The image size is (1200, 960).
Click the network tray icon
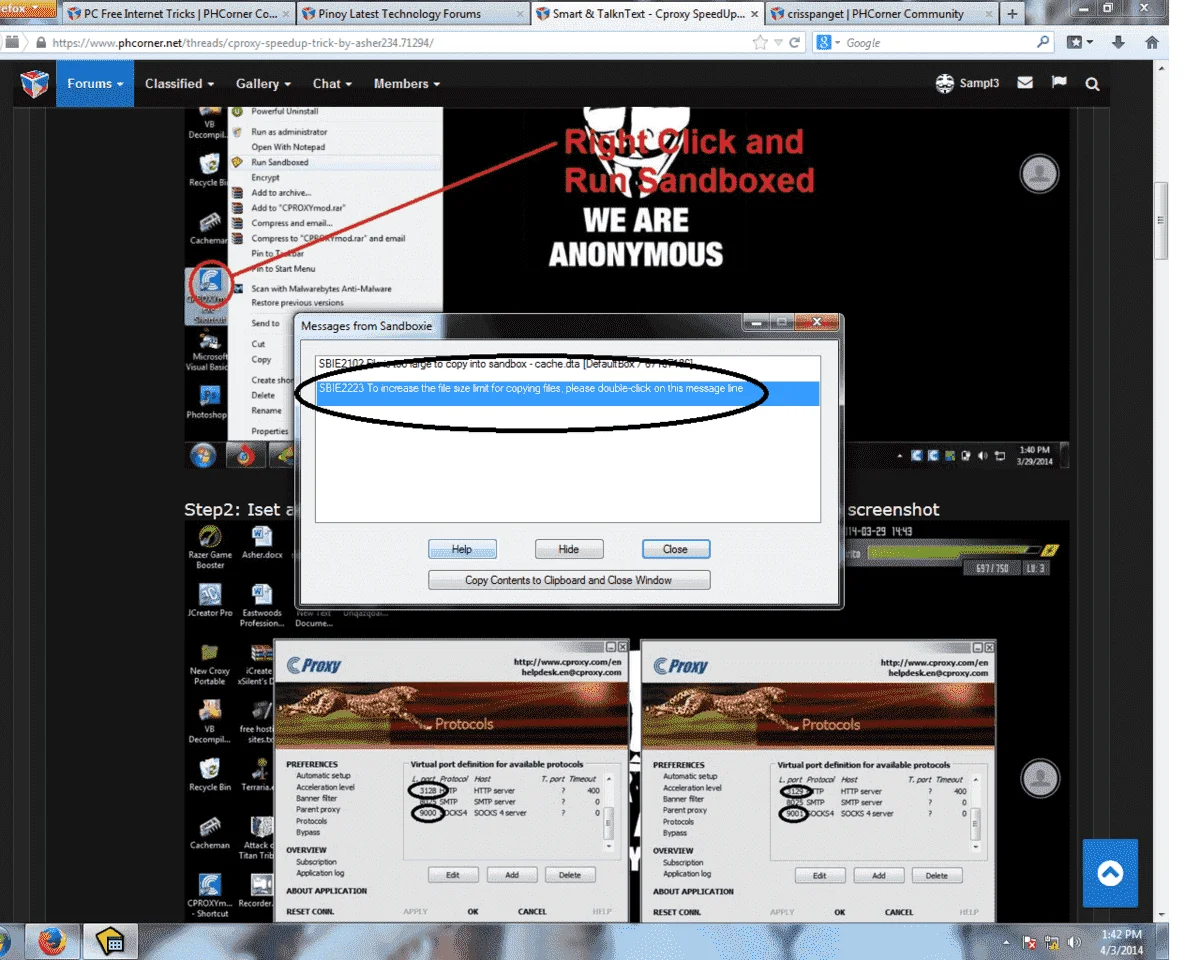1052,942
